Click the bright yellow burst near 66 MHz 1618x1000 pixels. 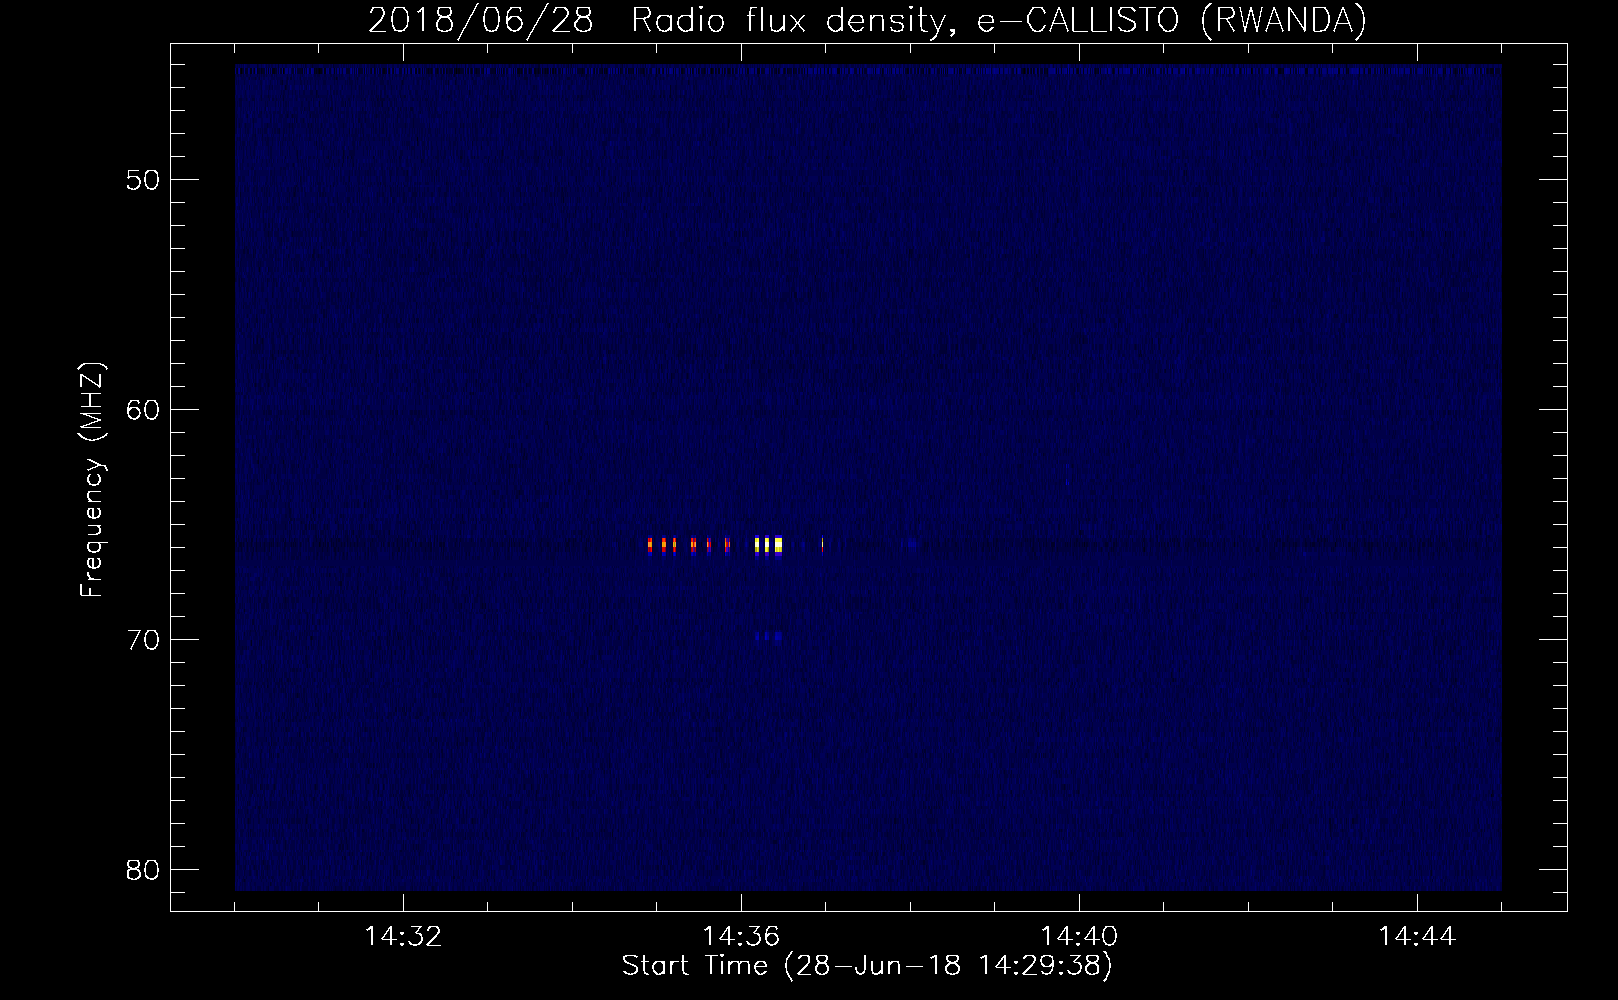768,545
